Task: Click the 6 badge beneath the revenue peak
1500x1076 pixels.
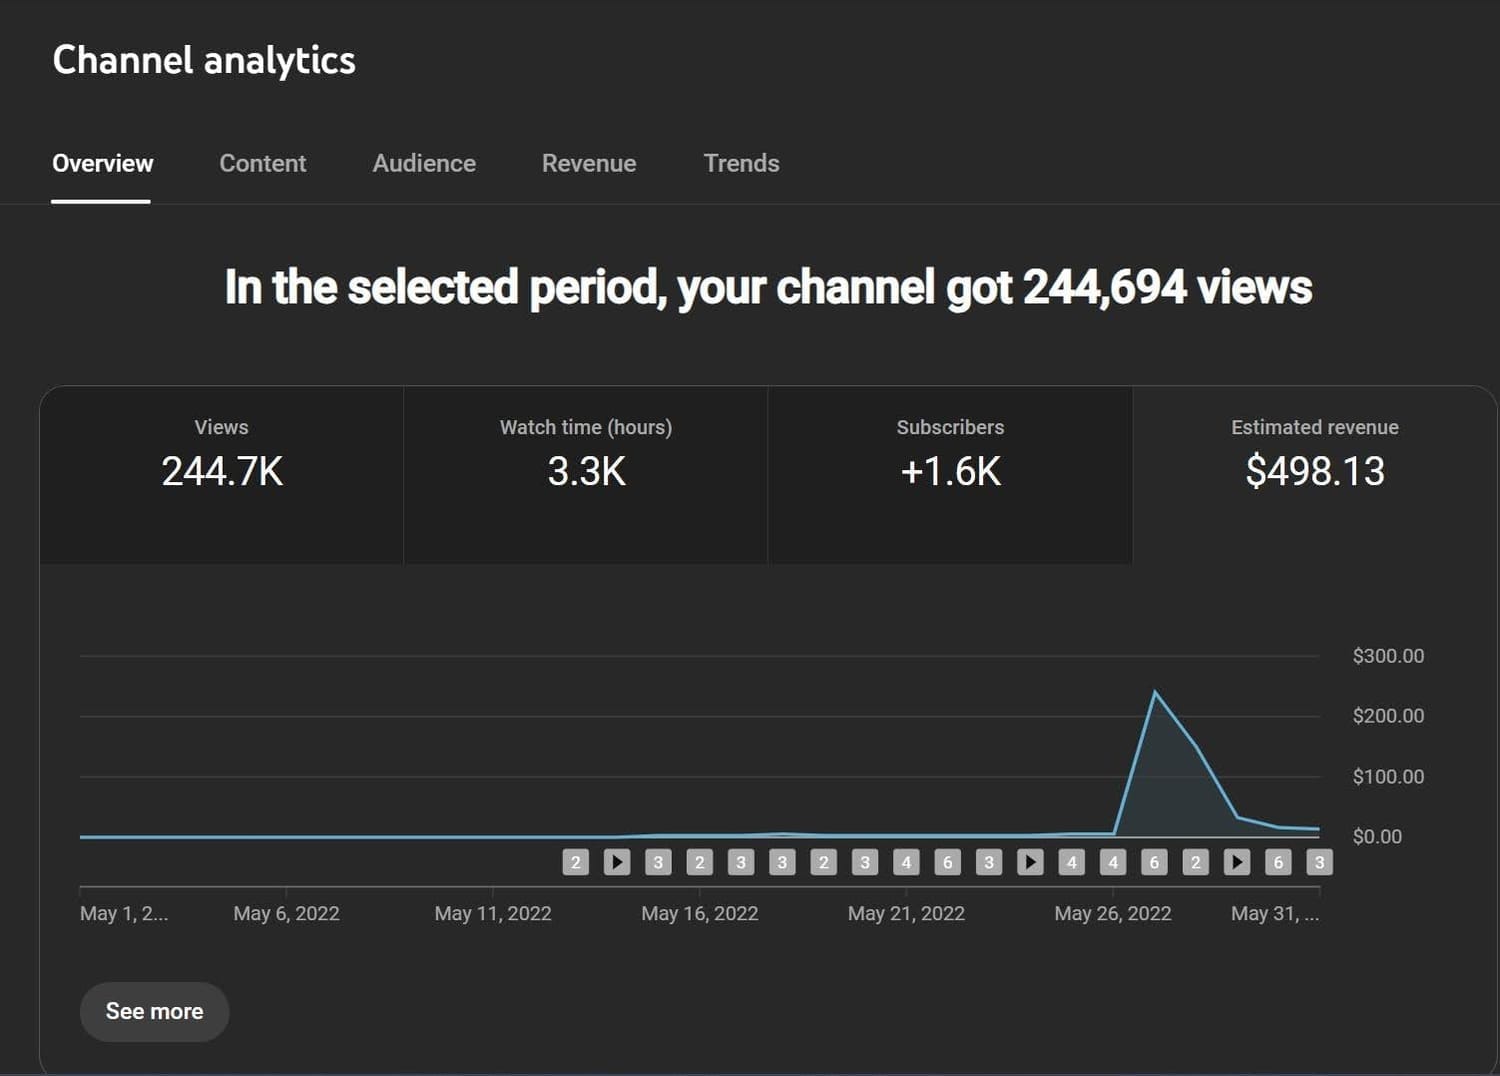Action: [1154, 862]
